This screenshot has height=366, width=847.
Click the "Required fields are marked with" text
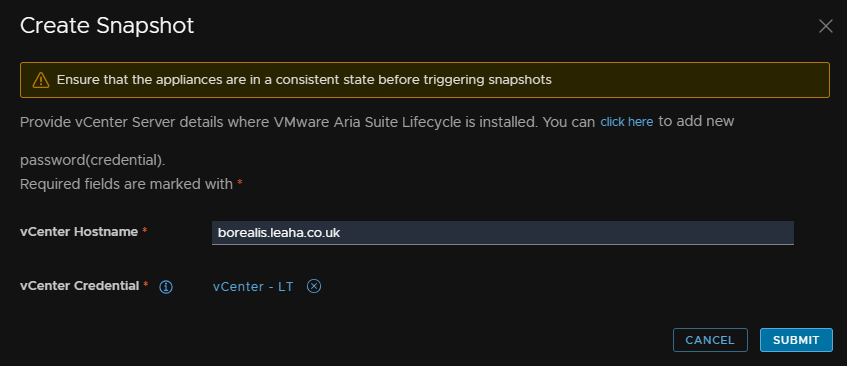pos(126,184)
